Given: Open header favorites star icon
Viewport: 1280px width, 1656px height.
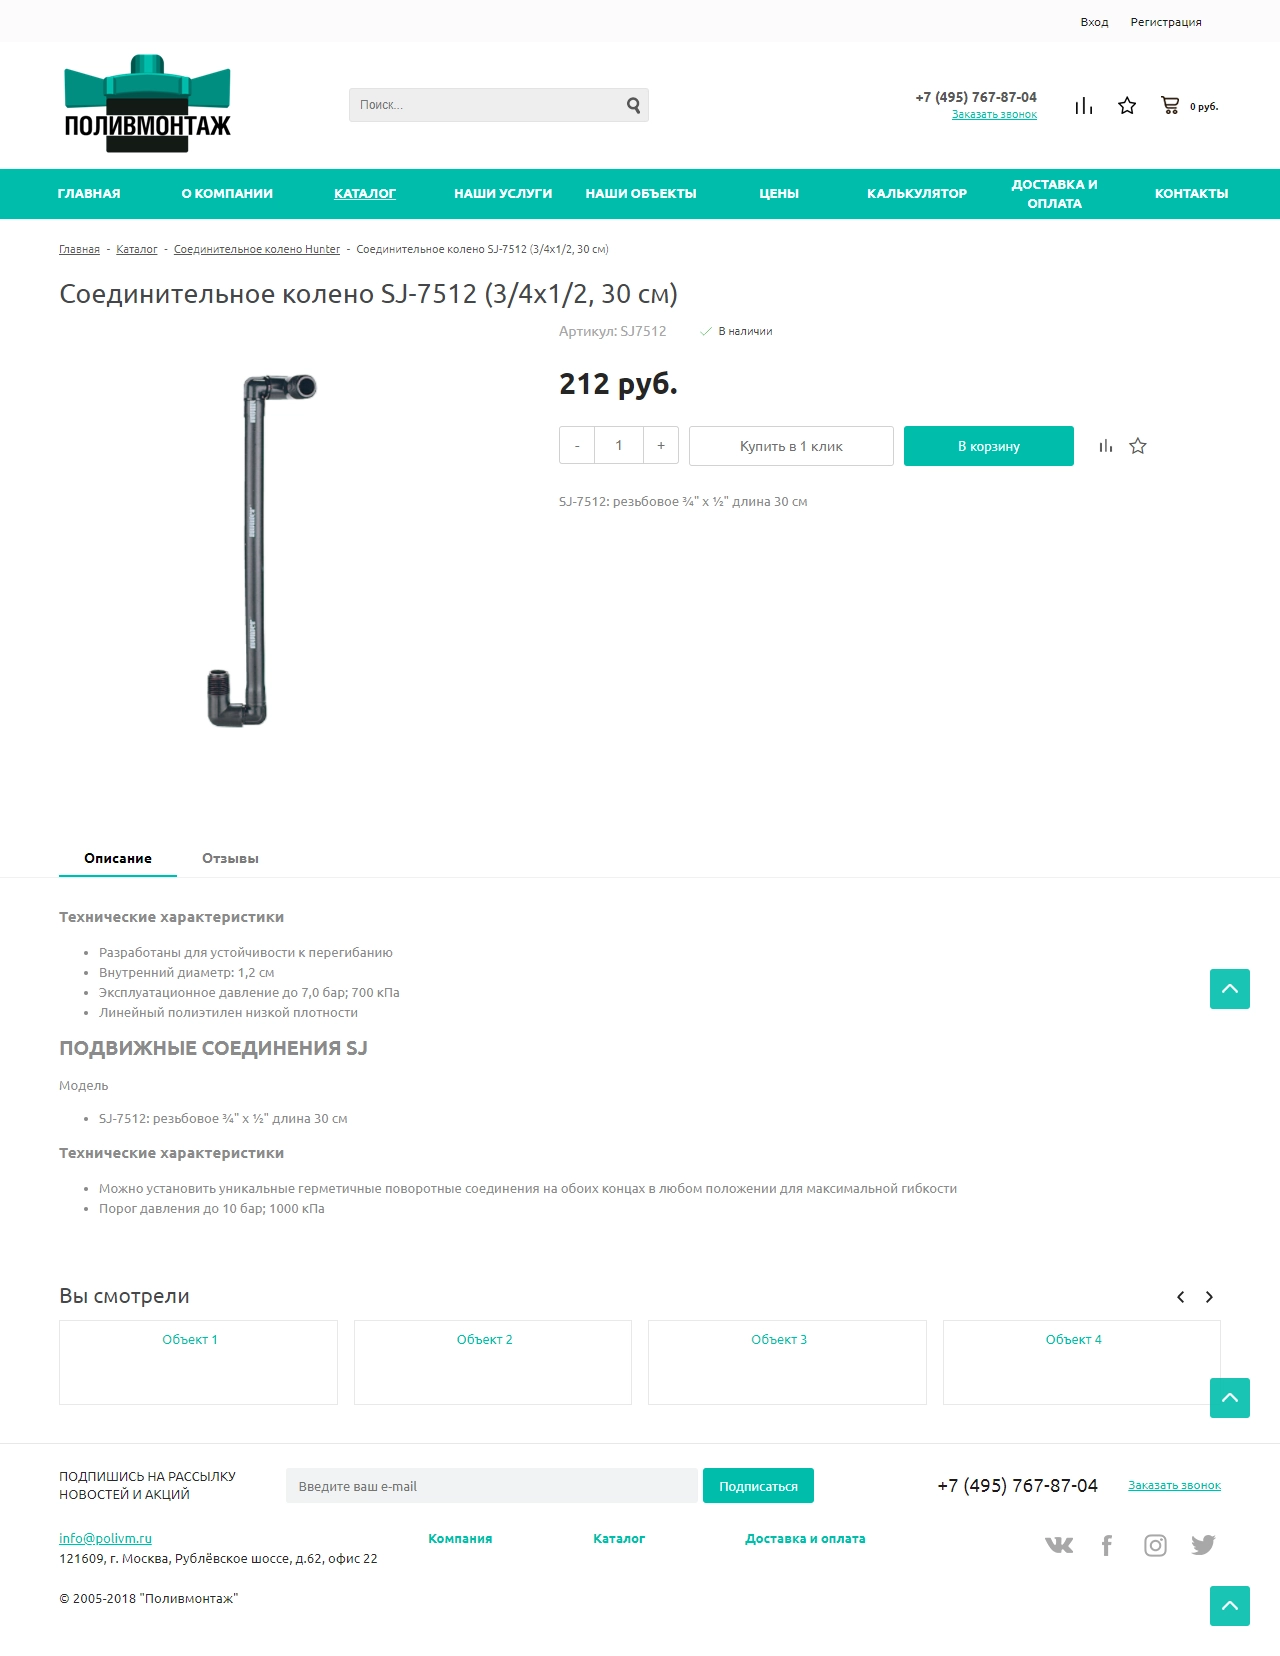Looking at the screenshot, I should [1127, 106].
